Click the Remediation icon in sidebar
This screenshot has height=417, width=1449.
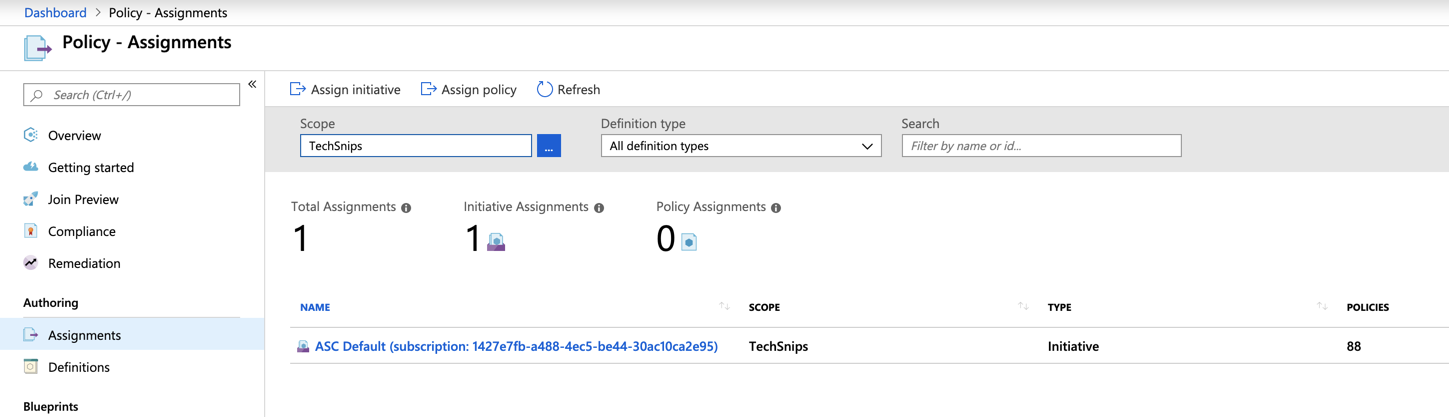click(x=31, y=263)
